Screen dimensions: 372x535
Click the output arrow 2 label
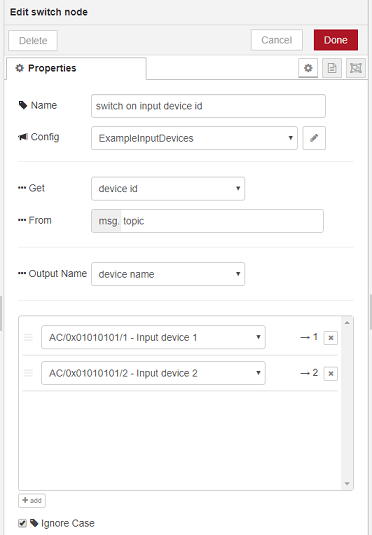(x=309, y=373)
